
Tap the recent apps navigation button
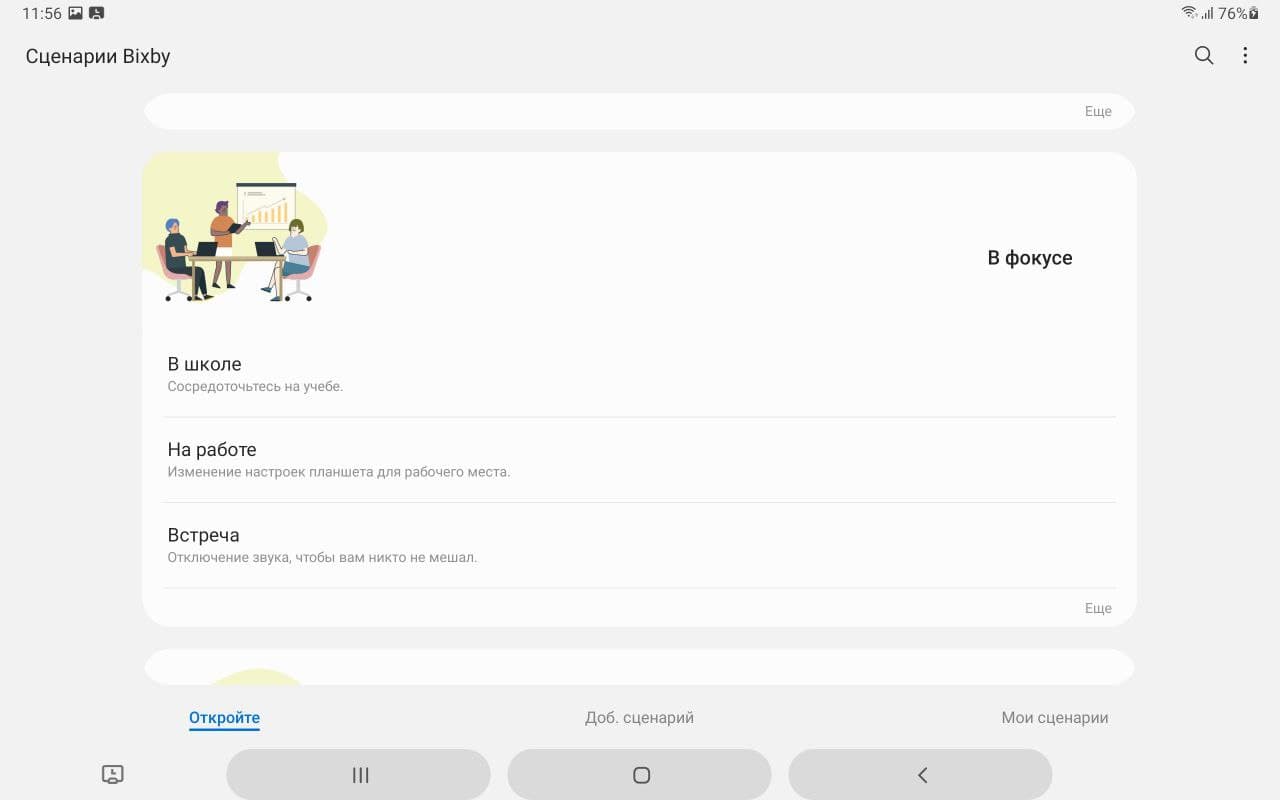pyautogui.click(x=358, y=775)
